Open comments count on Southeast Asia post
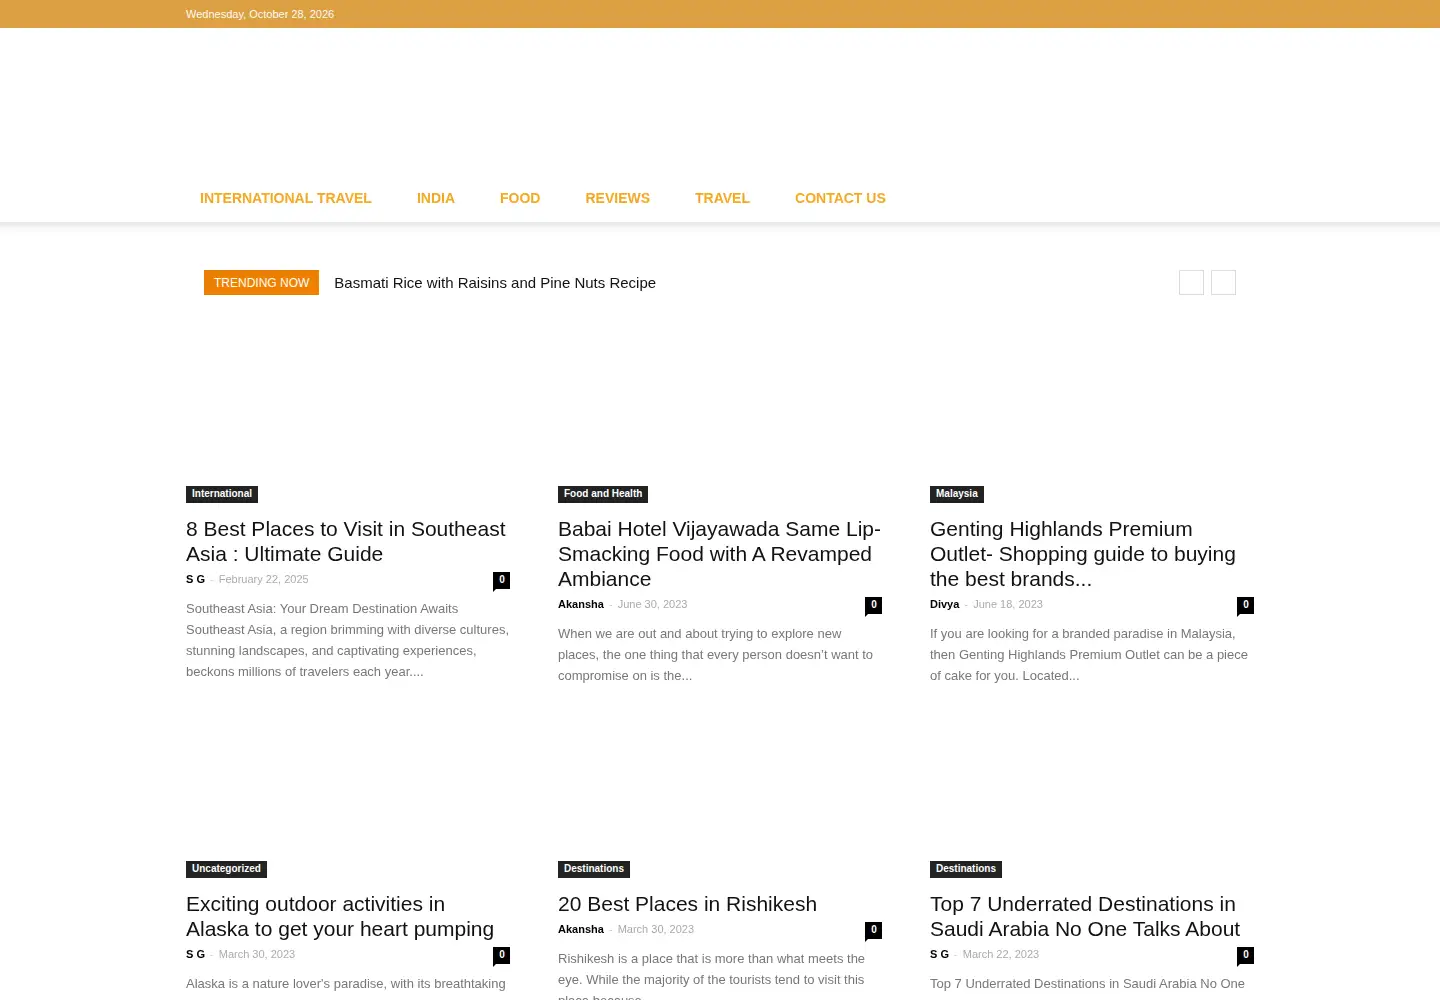The height and width of the screenshot is (1000, 1440). (501, 580)
